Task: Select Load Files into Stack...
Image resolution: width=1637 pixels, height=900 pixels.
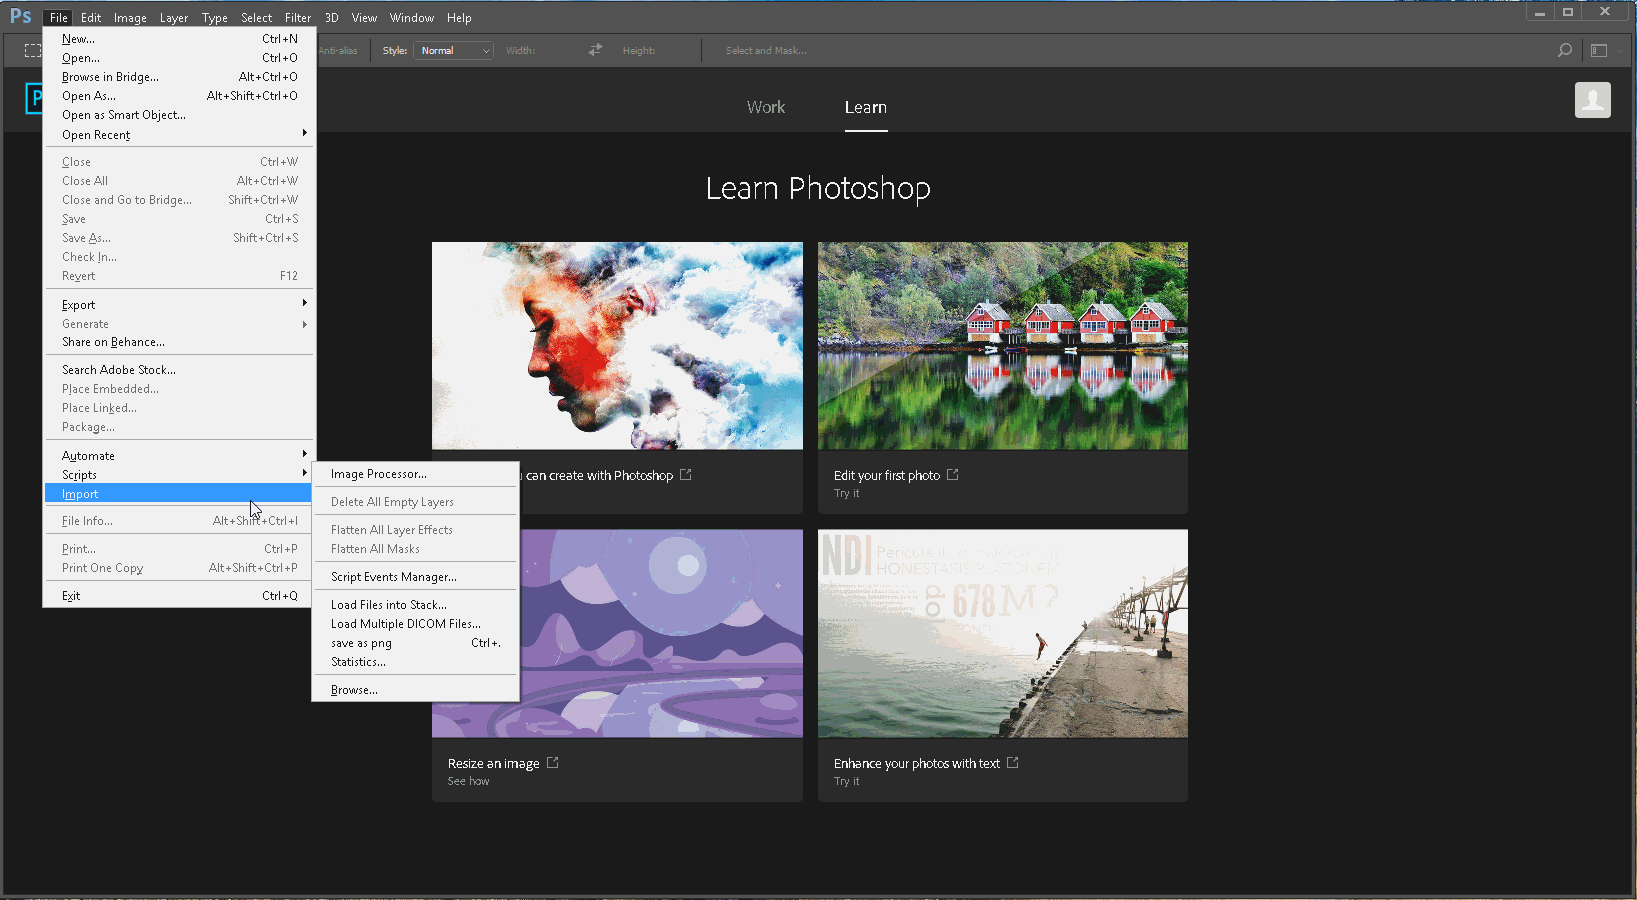Action: pyautogui.click(x=415, y=605)
